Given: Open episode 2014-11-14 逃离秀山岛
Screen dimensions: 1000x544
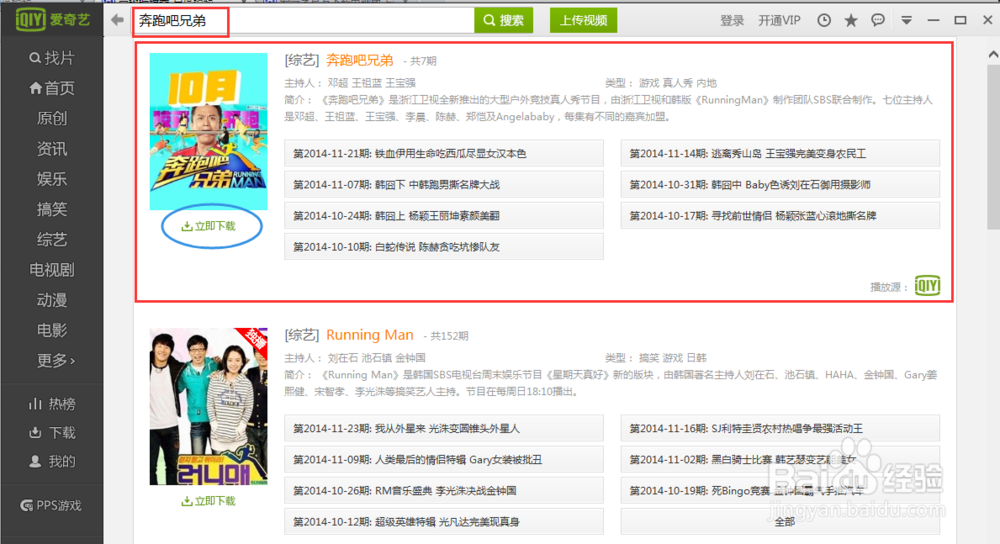Looking at the screenshot, I should pos(780,154).
